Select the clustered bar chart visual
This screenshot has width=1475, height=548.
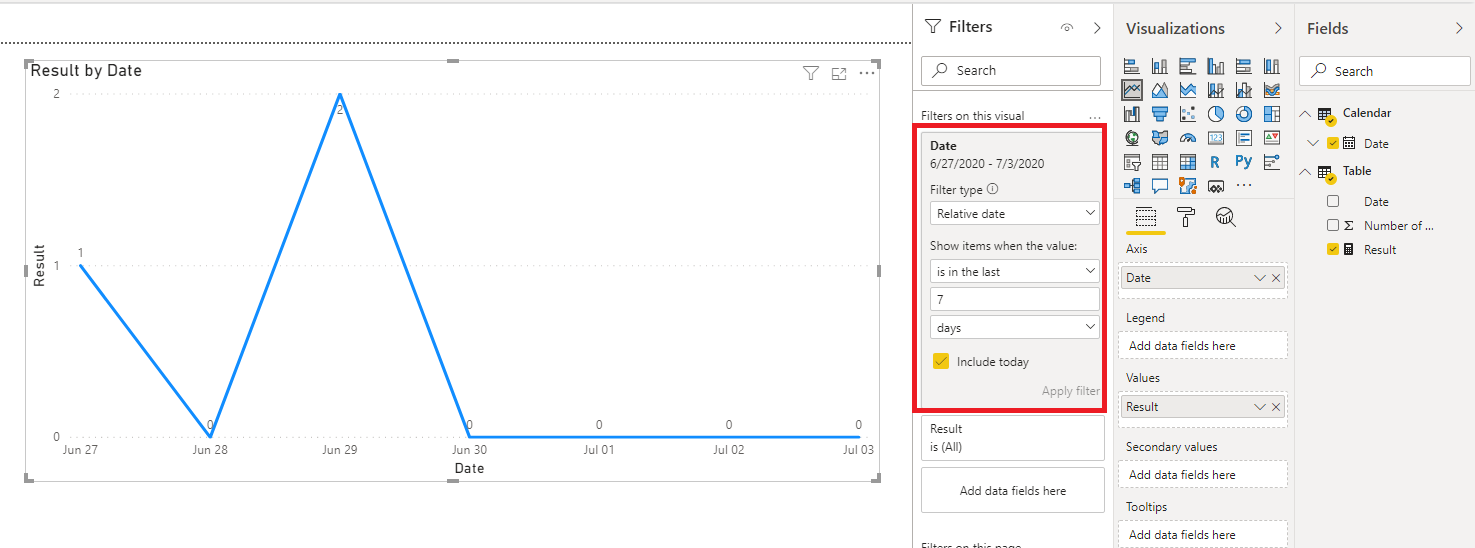(x=1188, y=66)
